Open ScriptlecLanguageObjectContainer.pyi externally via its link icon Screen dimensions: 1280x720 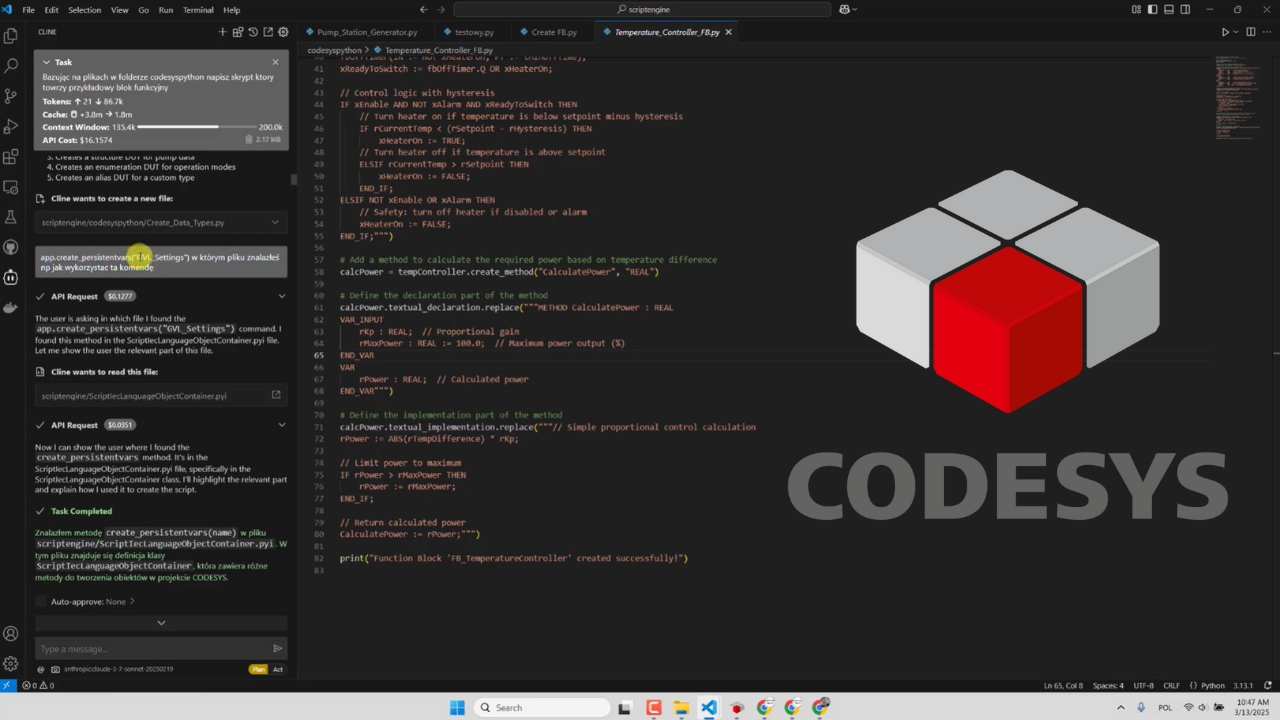[x=276, y=395]
